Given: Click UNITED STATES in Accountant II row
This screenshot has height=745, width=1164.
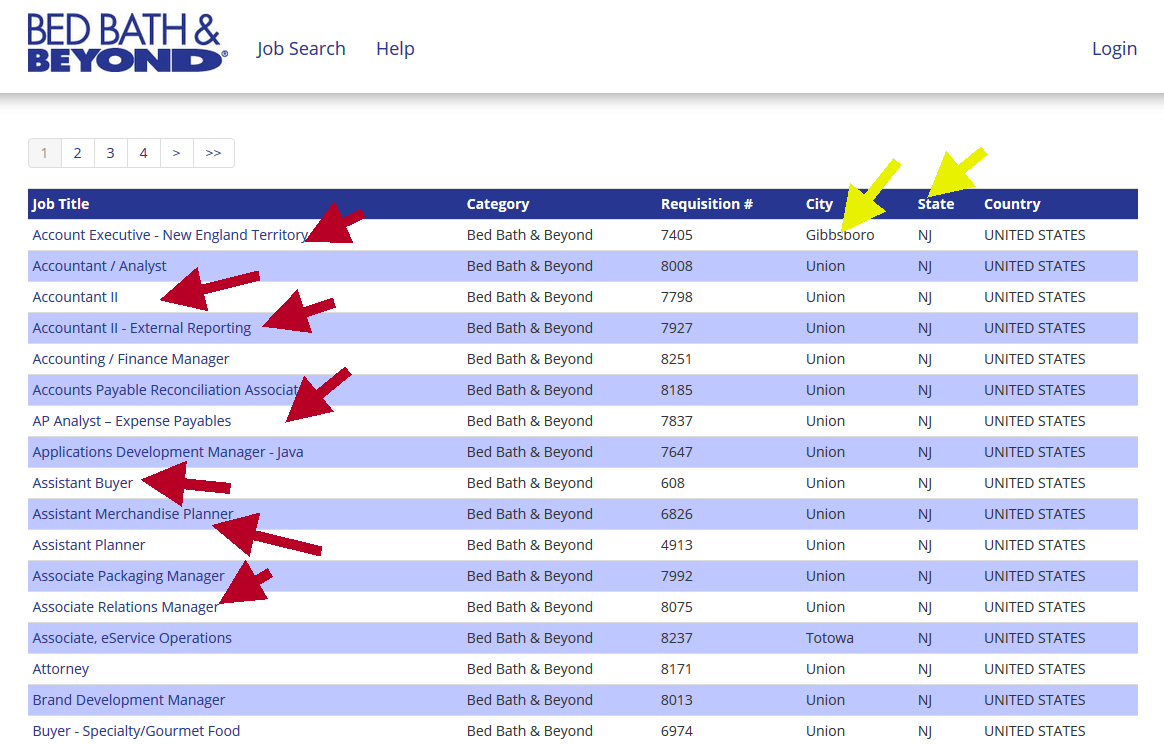Looking at the screenshot, I should tap(1035, 298).
